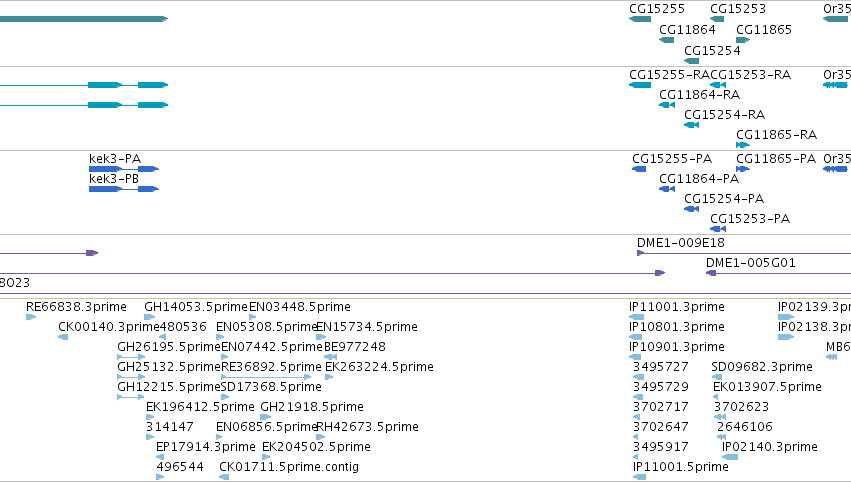Click transcript CG11865-RA

[777, 135]
